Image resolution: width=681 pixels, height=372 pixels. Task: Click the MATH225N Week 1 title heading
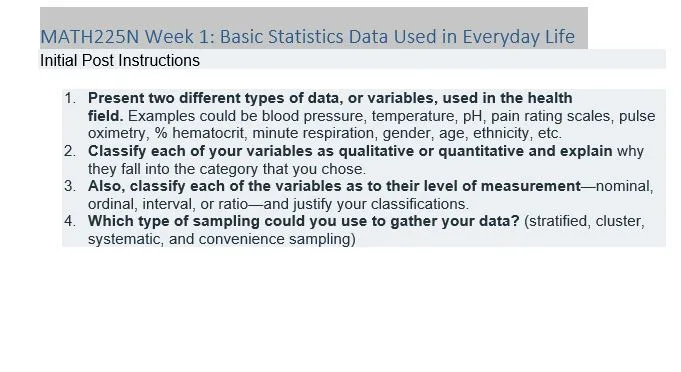click(307, 37)
